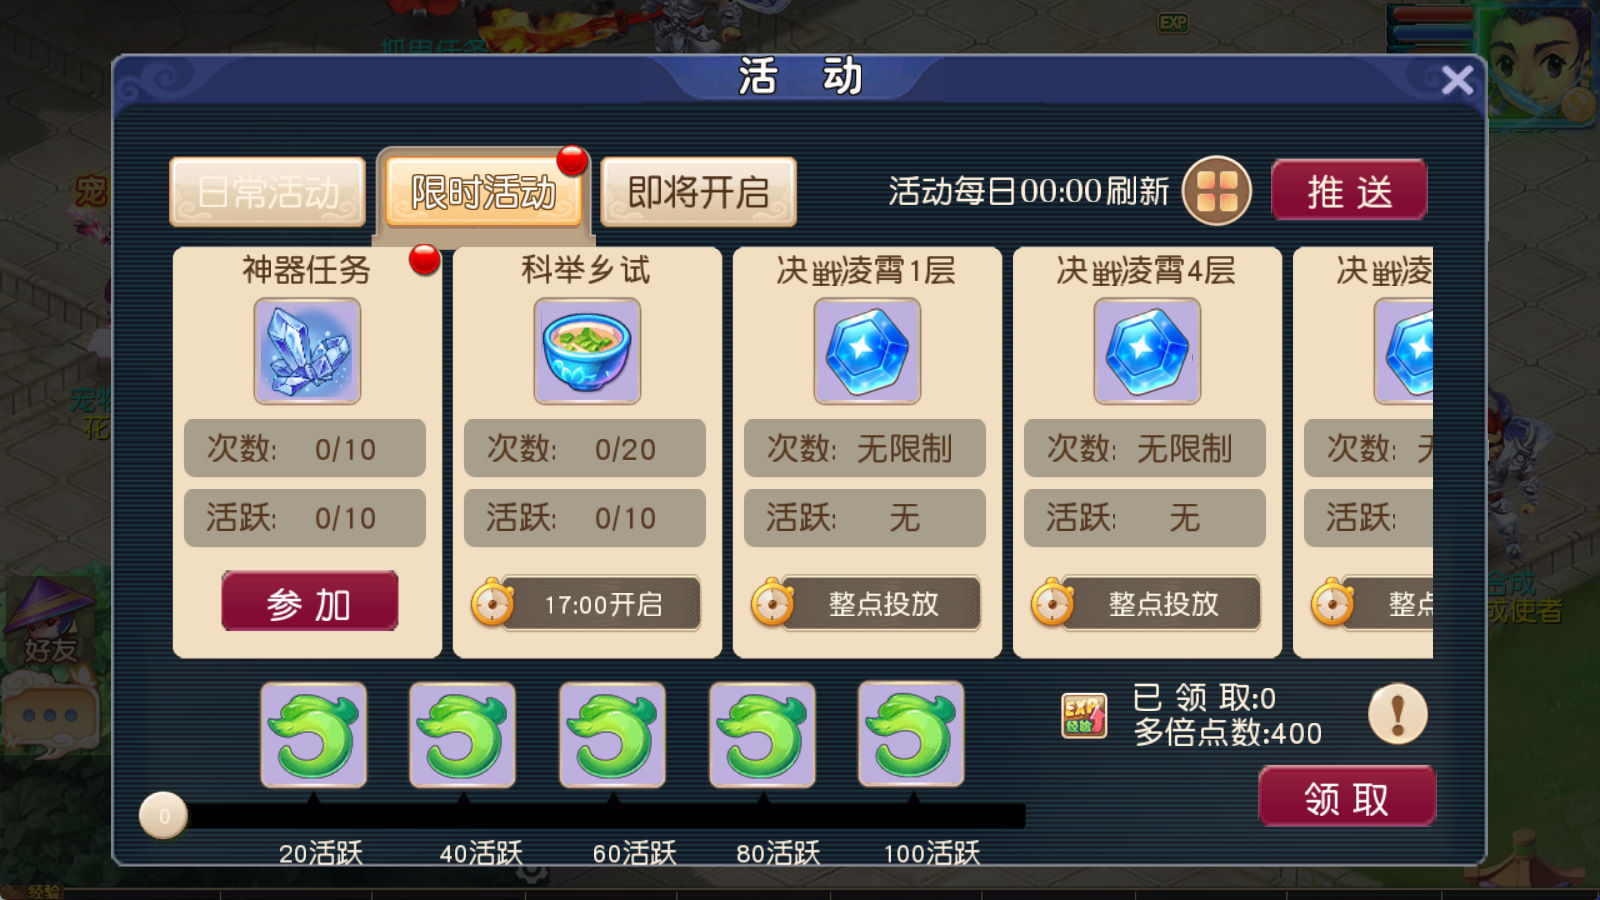Claim the 100活跃 green reward
Screen dimensions: 1600x900
[x=911, y=735]
